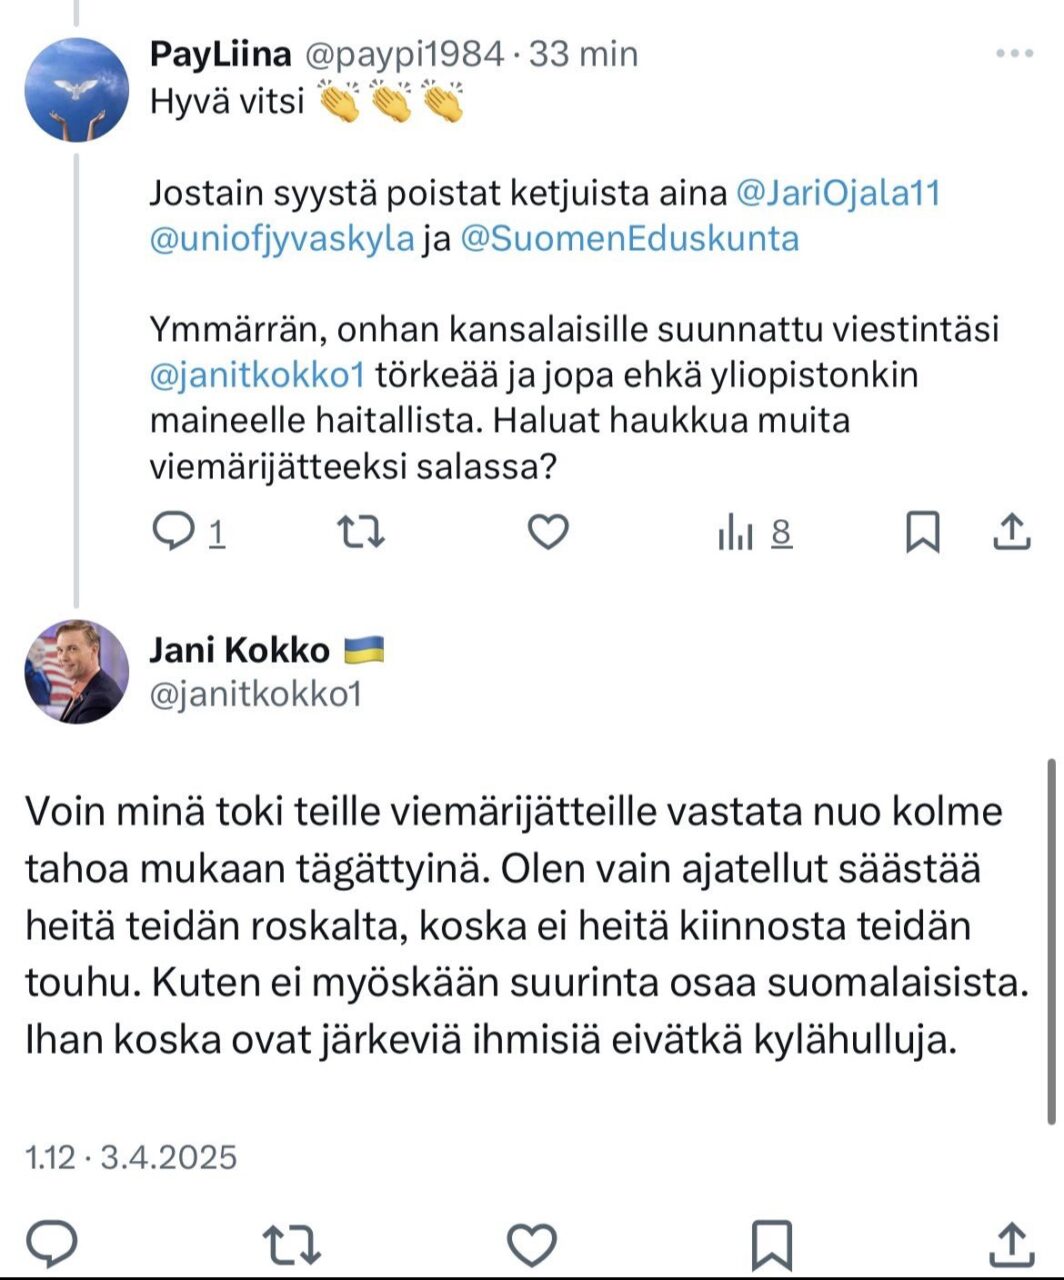This screenshot has height=1280, width=1064.
Task: Open the @JariOjala11 mention
Action: pos(838,193)
